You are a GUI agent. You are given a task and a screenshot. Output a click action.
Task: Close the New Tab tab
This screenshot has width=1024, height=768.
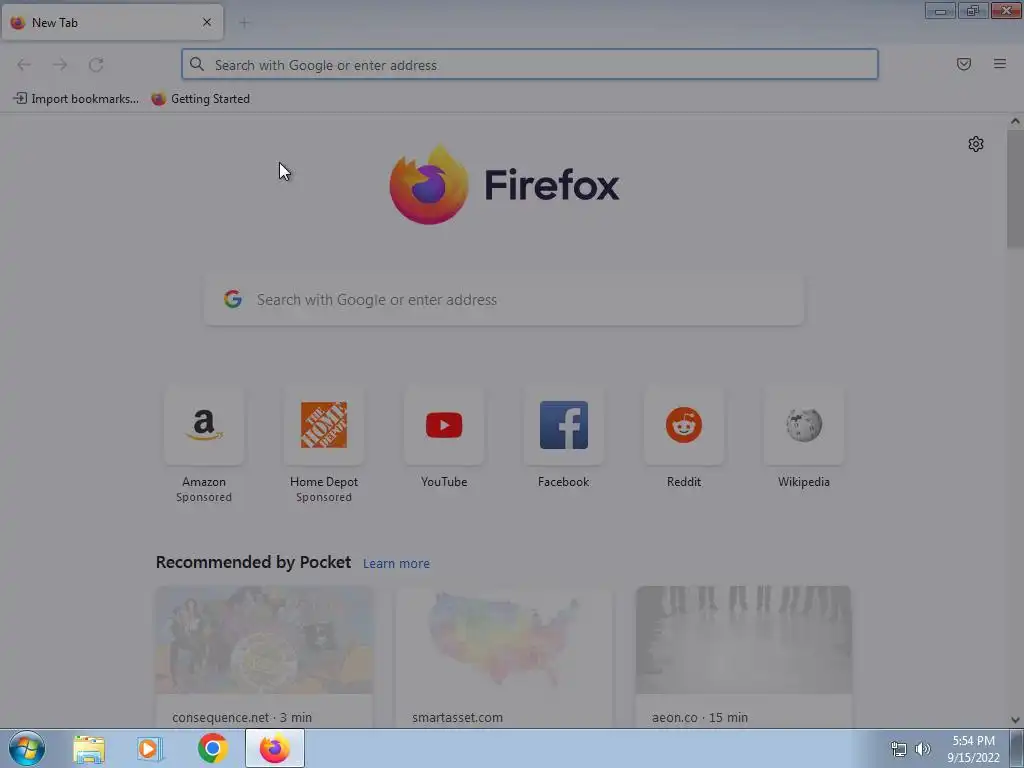coord(207,22)
